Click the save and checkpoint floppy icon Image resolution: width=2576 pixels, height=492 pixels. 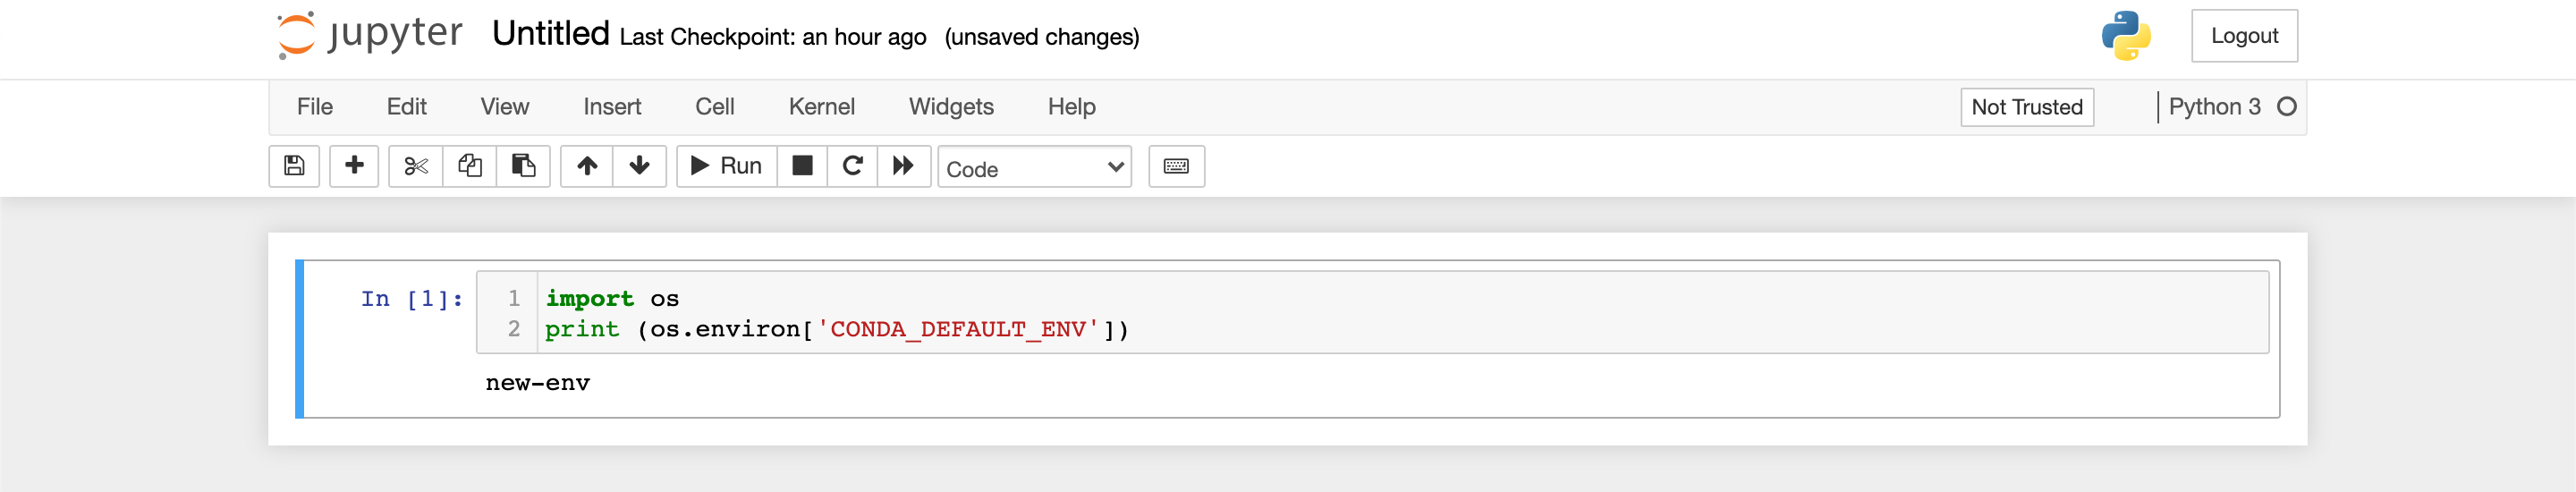pos(294,166)
